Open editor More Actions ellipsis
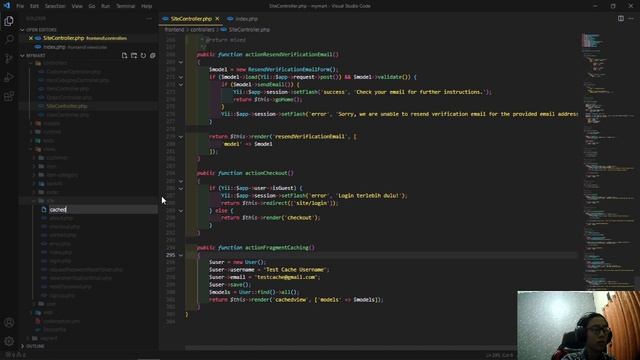This screenshot has height=360, width=640. [631, 18]
